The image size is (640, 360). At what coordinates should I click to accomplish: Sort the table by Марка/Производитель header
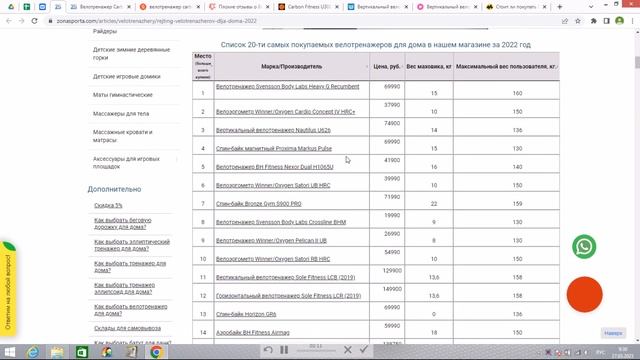(291, 66)
